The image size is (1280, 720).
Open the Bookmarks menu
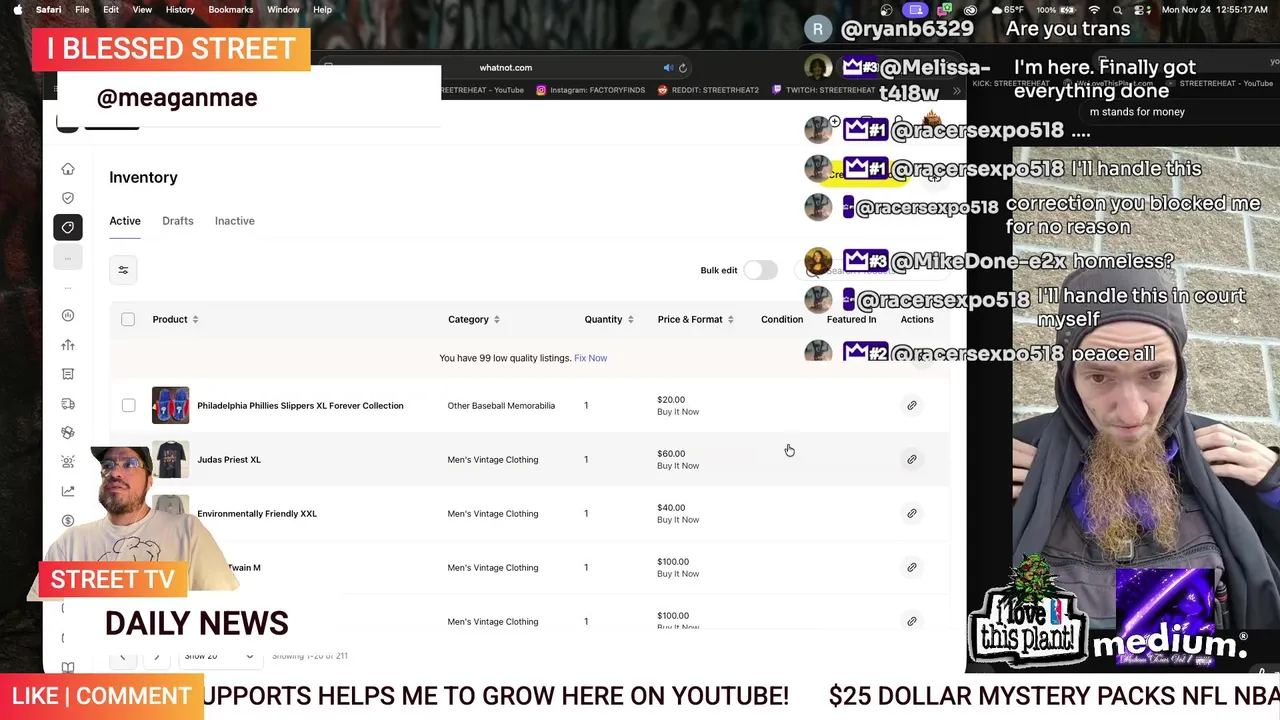[x=231, y=10]
